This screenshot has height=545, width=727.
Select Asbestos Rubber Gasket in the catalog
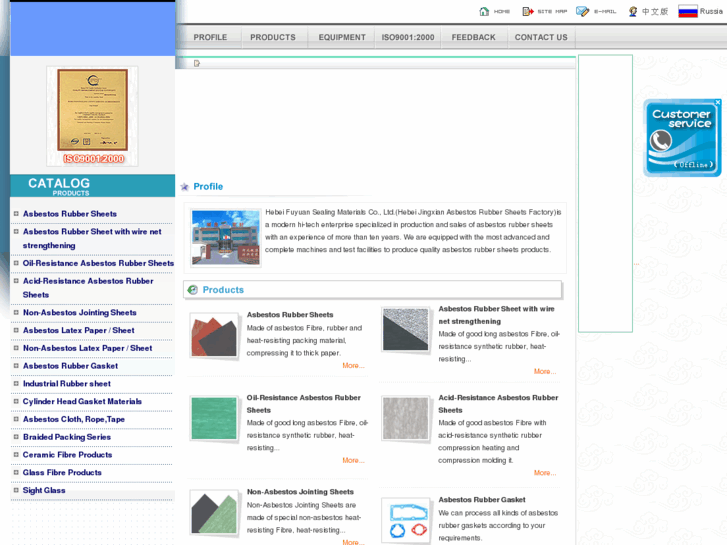70,366
